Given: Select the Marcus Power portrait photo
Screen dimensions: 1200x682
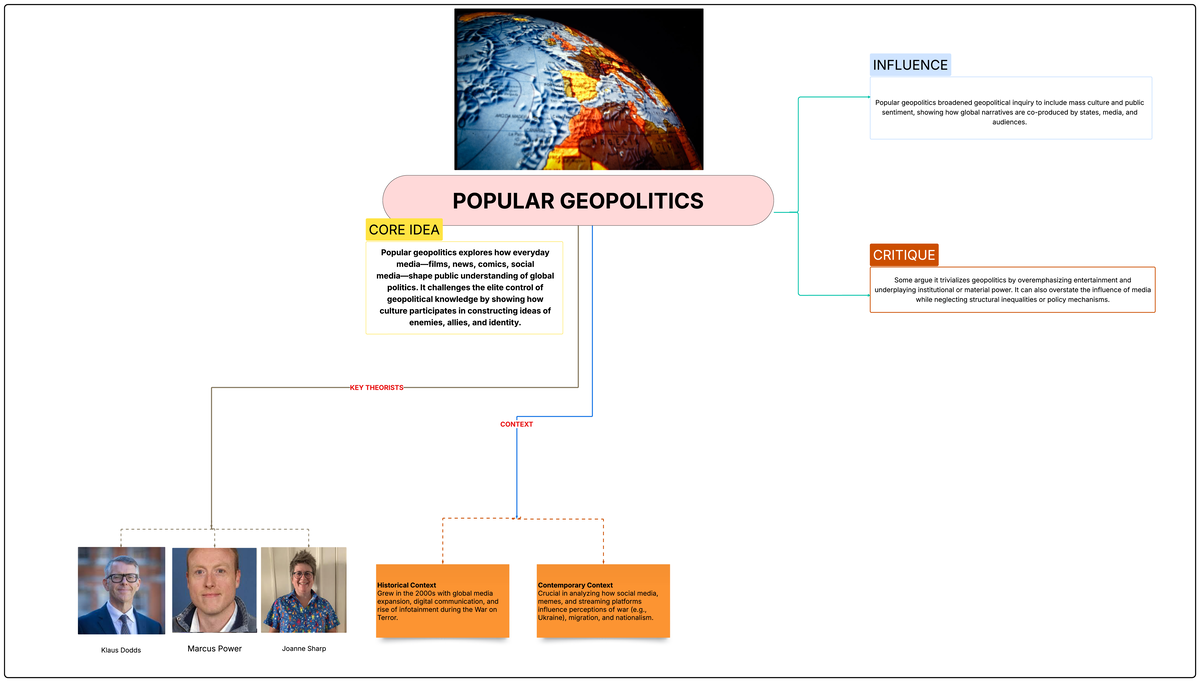Looking at the screenshot, I should click(x=214, y=590).
